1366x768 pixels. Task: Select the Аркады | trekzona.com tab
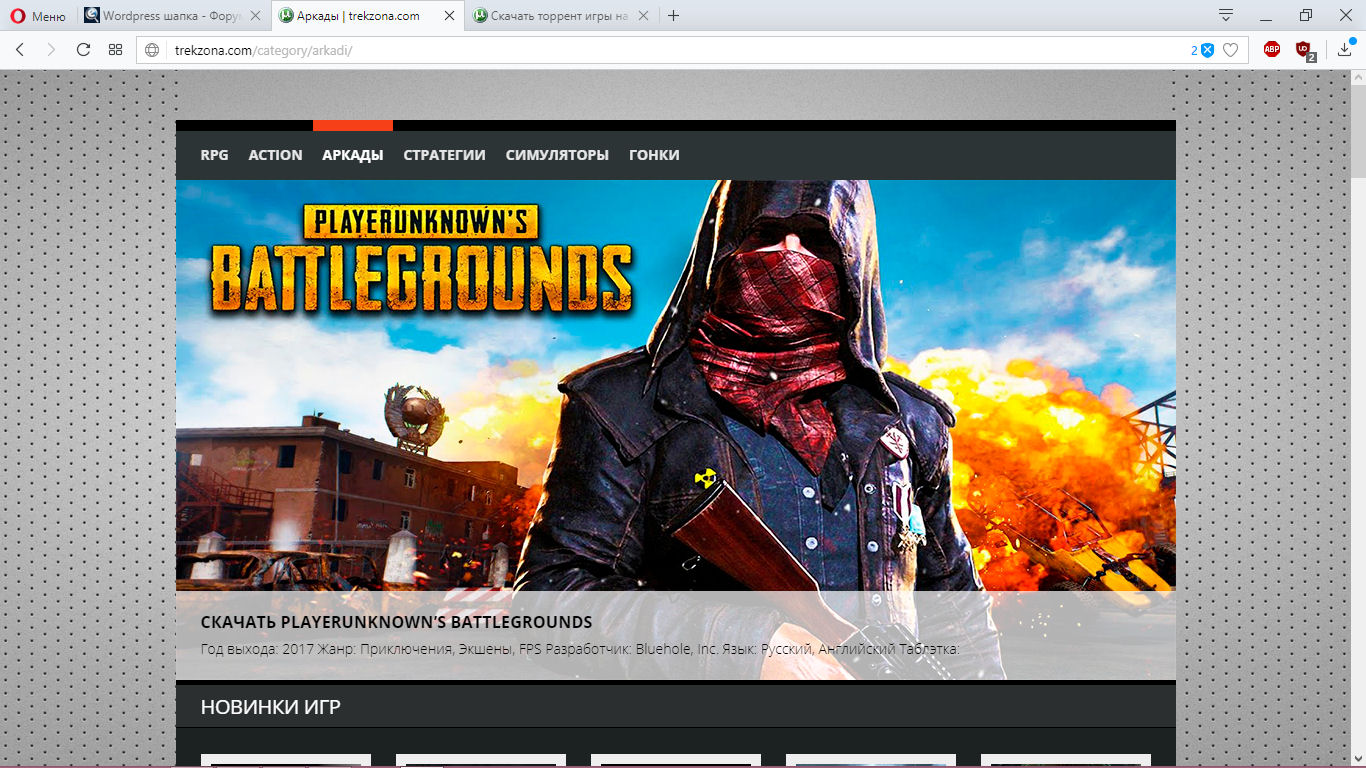[366, 16]
